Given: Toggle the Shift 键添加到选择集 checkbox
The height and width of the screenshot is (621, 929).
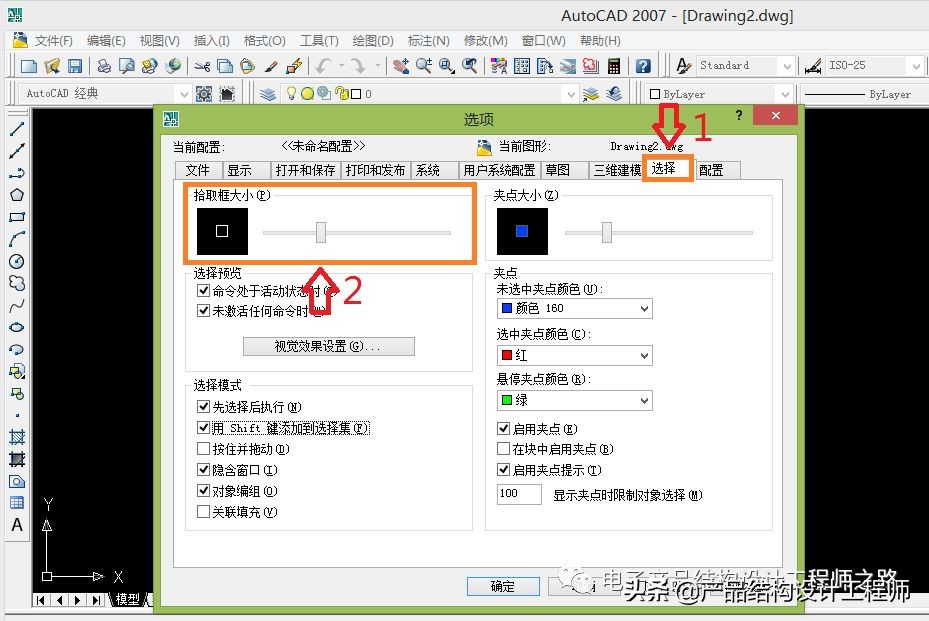Looking at the screenshot, I should (203, 428).
